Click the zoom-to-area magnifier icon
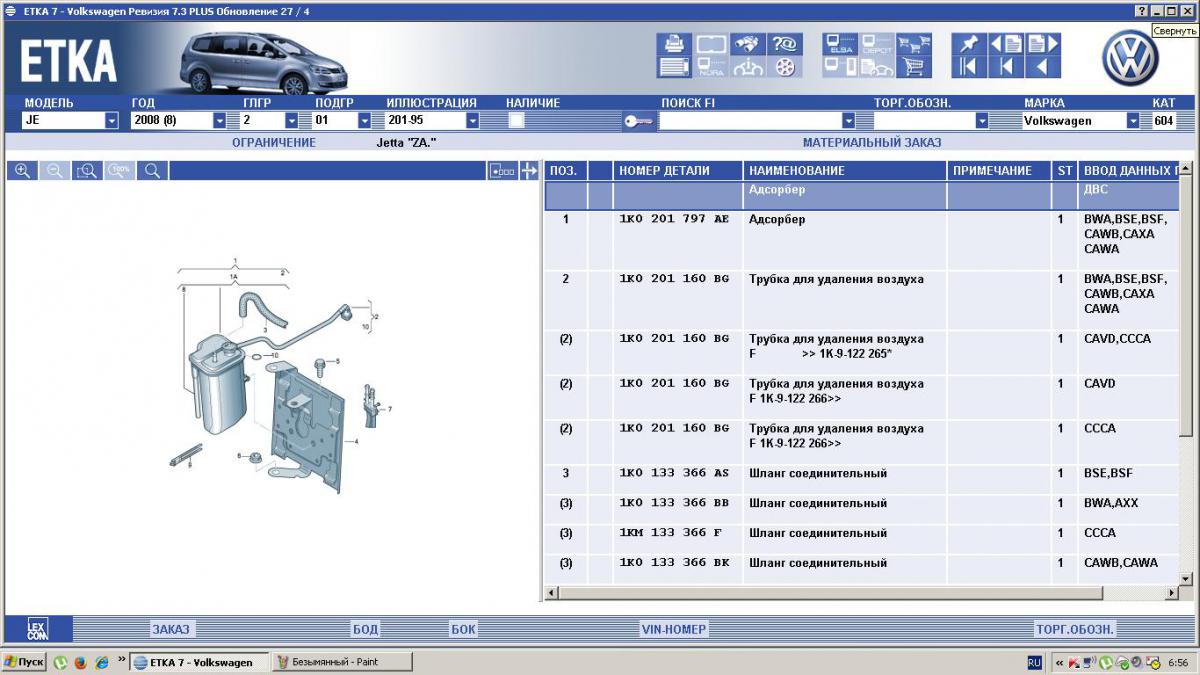 click(x=87, y=171)
